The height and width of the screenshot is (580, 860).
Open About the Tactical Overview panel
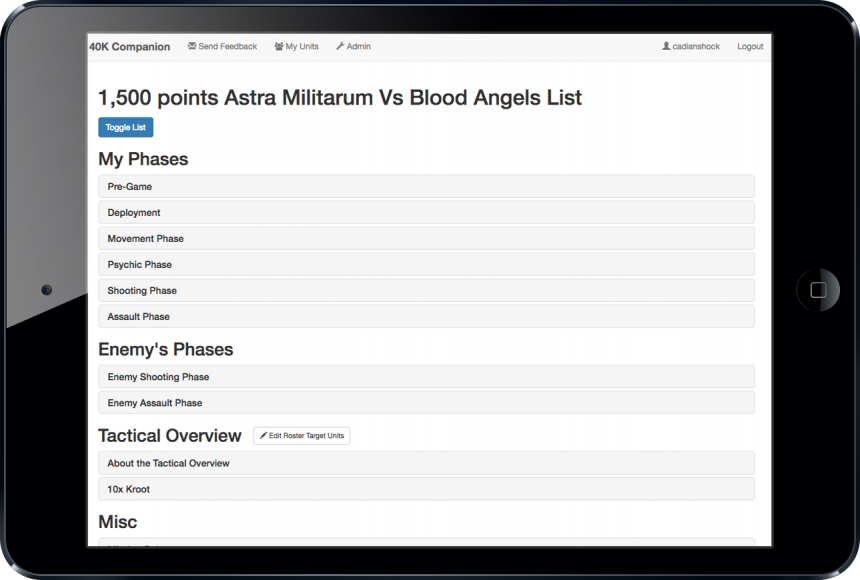[426, 463]
